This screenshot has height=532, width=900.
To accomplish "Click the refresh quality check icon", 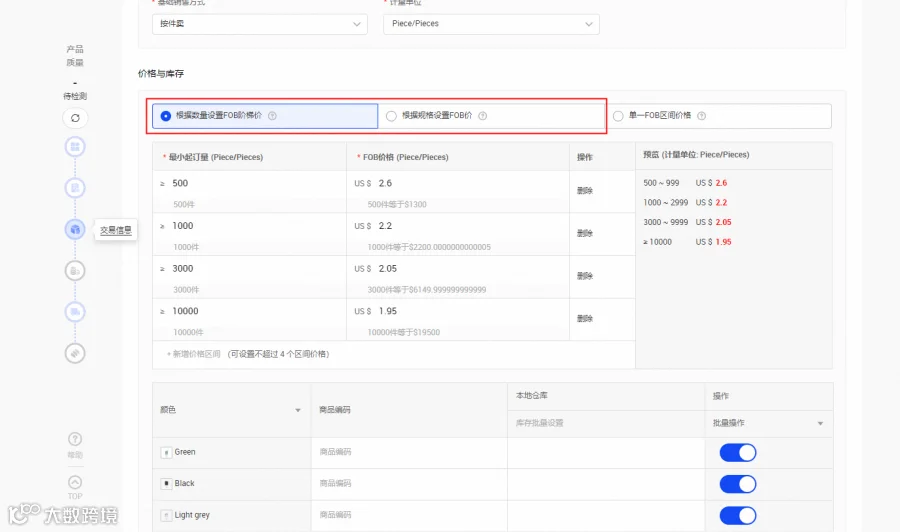I will tap(75, 118).
